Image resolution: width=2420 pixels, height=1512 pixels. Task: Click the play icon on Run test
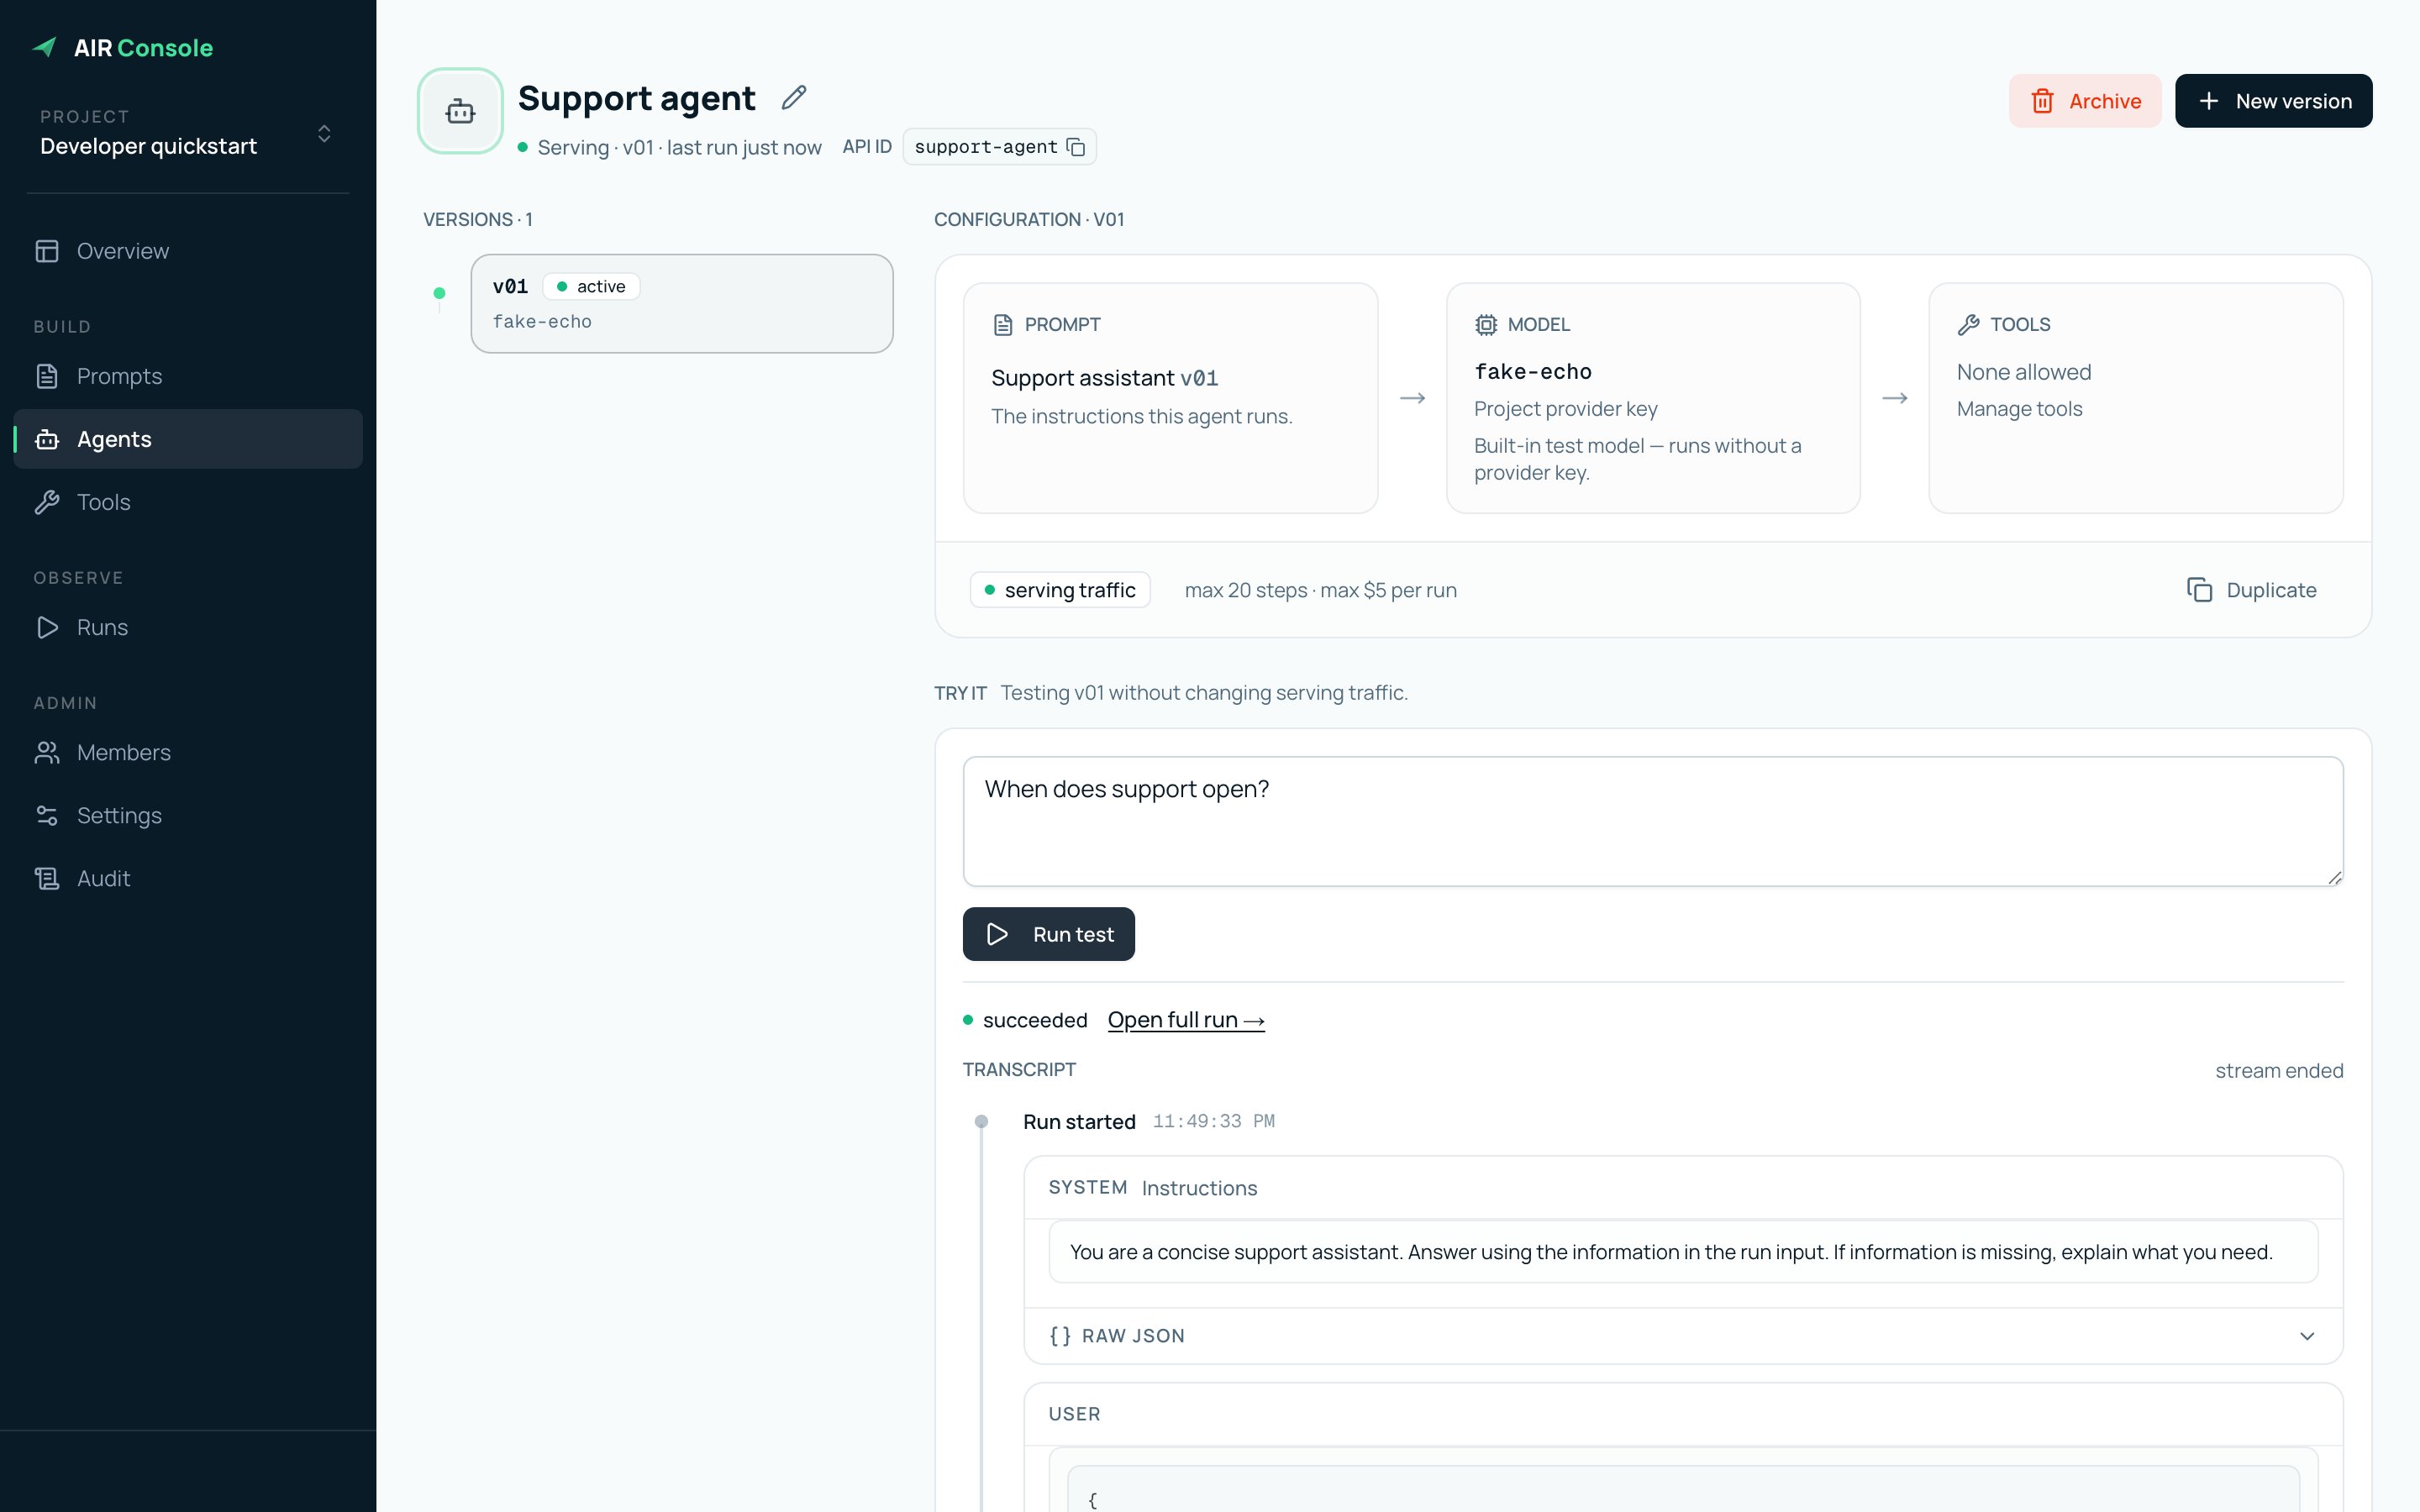(x=997, y=934)
